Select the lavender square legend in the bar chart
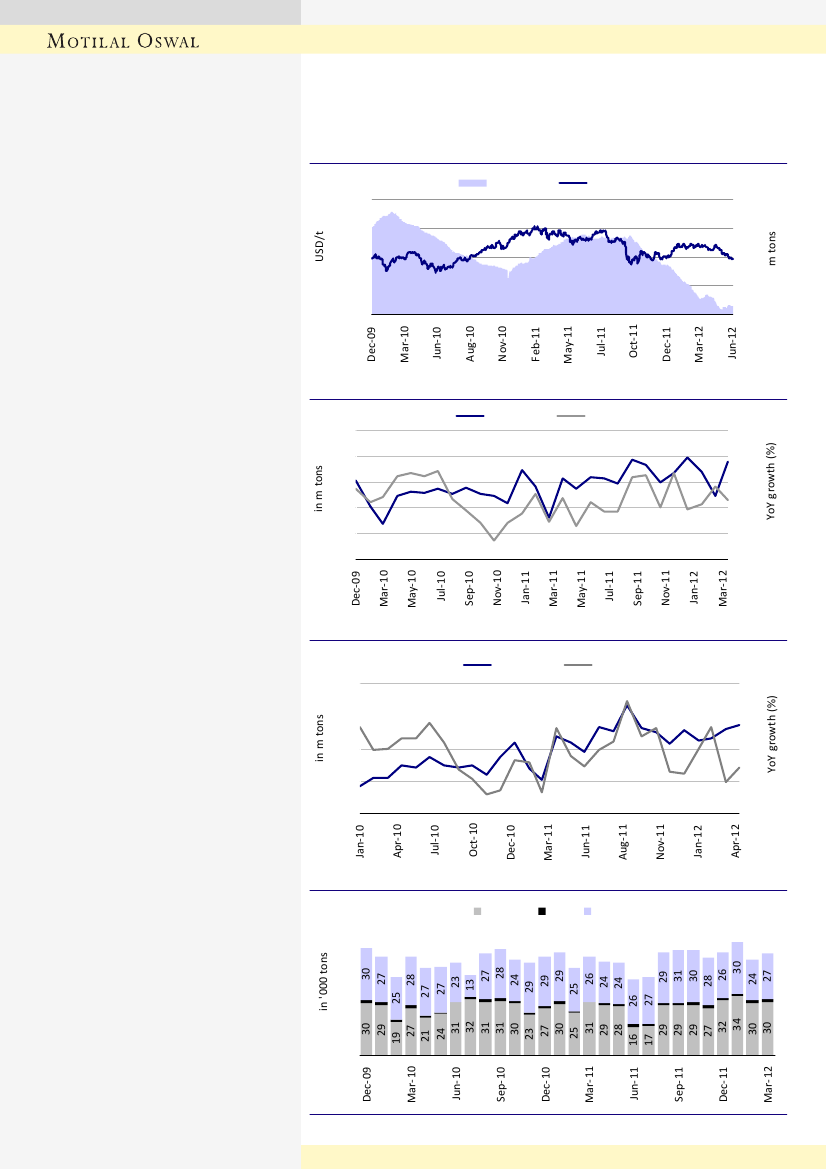The width and height of the screenshot is (826, 1169). point(587,911)
